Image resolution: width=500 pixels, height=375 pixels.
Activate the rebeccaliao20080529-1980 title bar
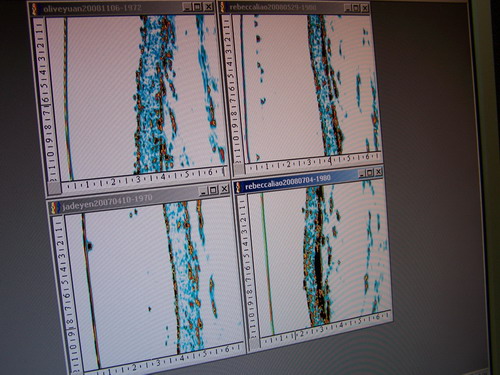click(x=295, y=7)
